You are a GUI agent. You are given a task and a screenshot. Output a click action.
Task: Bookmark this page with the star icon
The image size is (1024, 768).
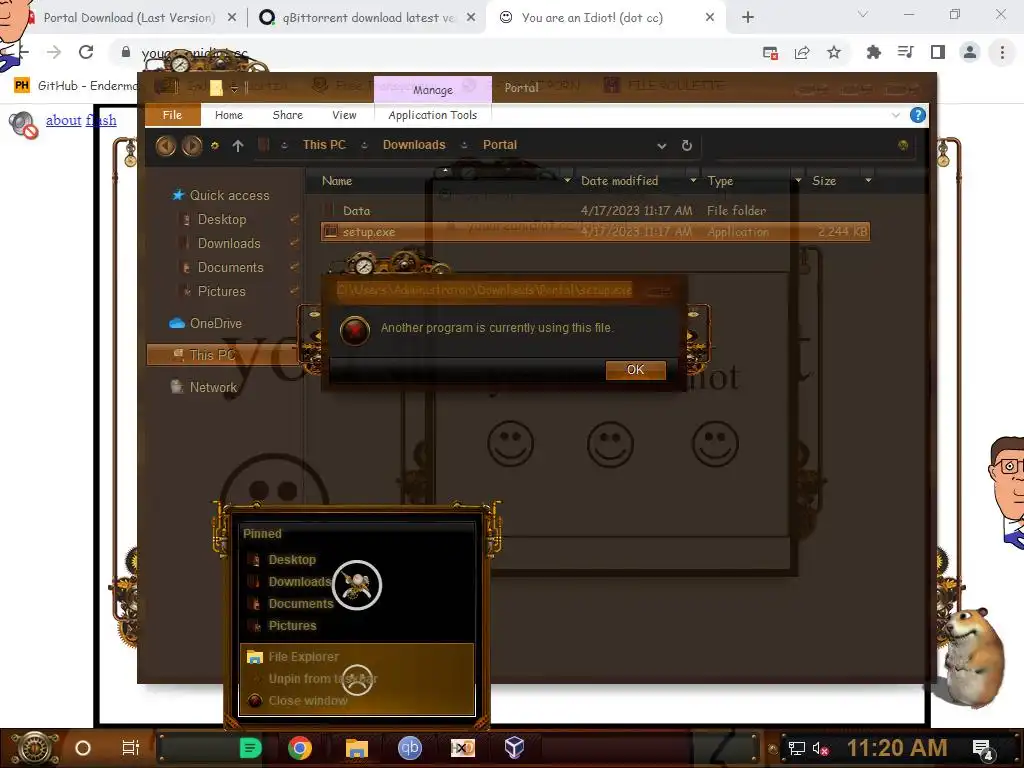[x=834, y=53]
